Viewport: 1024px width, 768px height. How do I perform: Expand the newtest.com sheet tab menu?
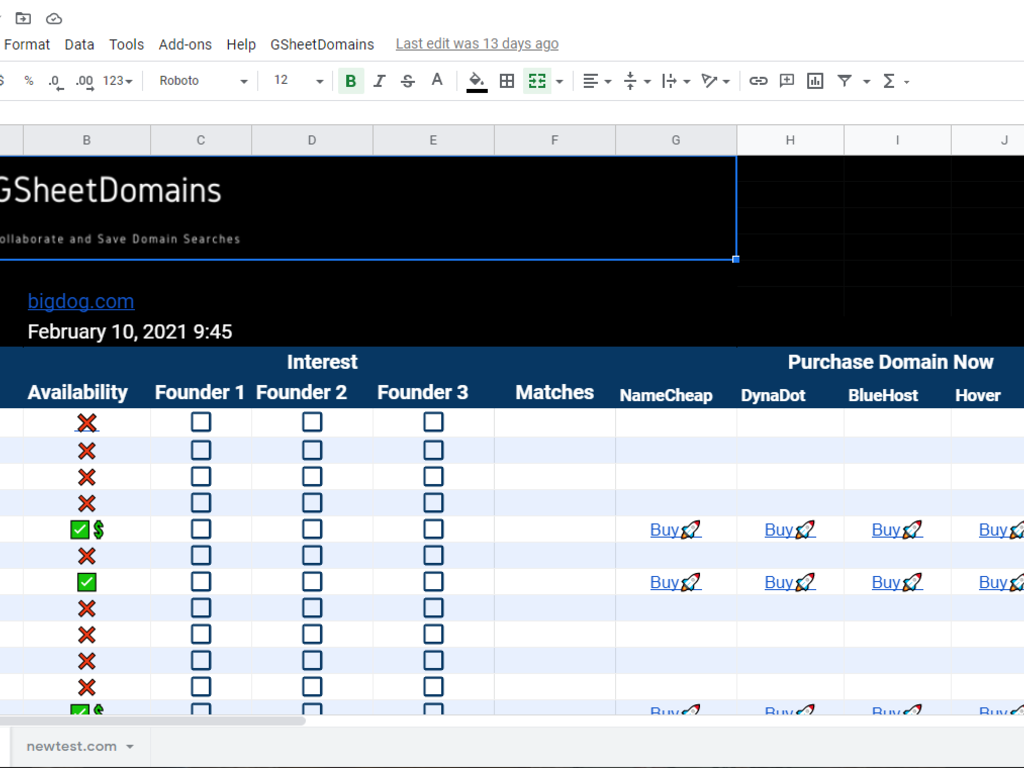(x=130, y=747)
